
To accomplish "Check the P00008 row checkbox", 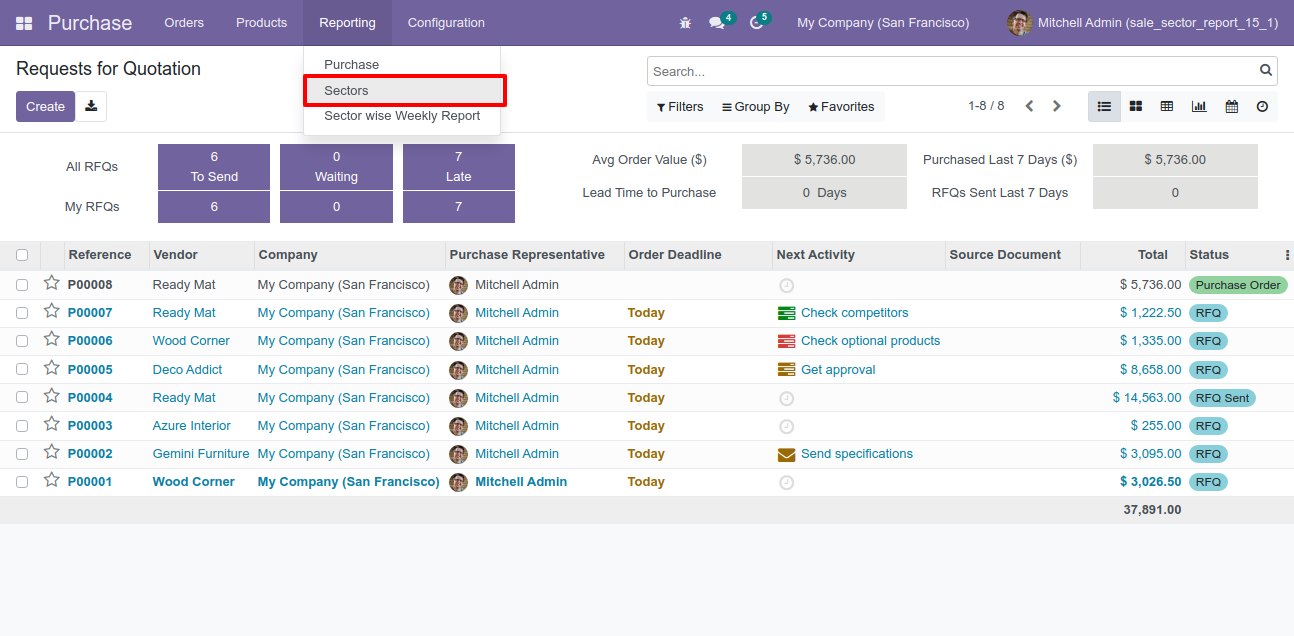I will click(22, 285).
